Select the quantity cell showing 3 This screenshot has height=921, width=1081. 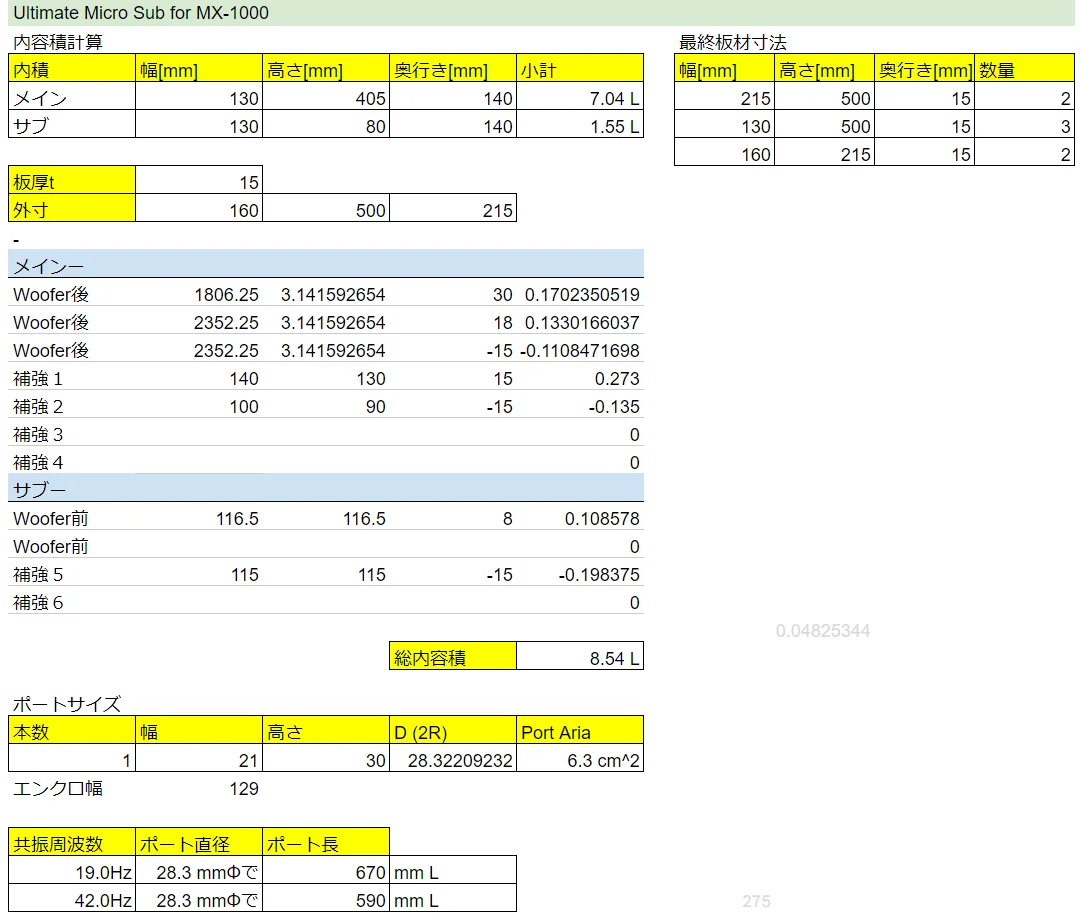tap(1024, 126)
